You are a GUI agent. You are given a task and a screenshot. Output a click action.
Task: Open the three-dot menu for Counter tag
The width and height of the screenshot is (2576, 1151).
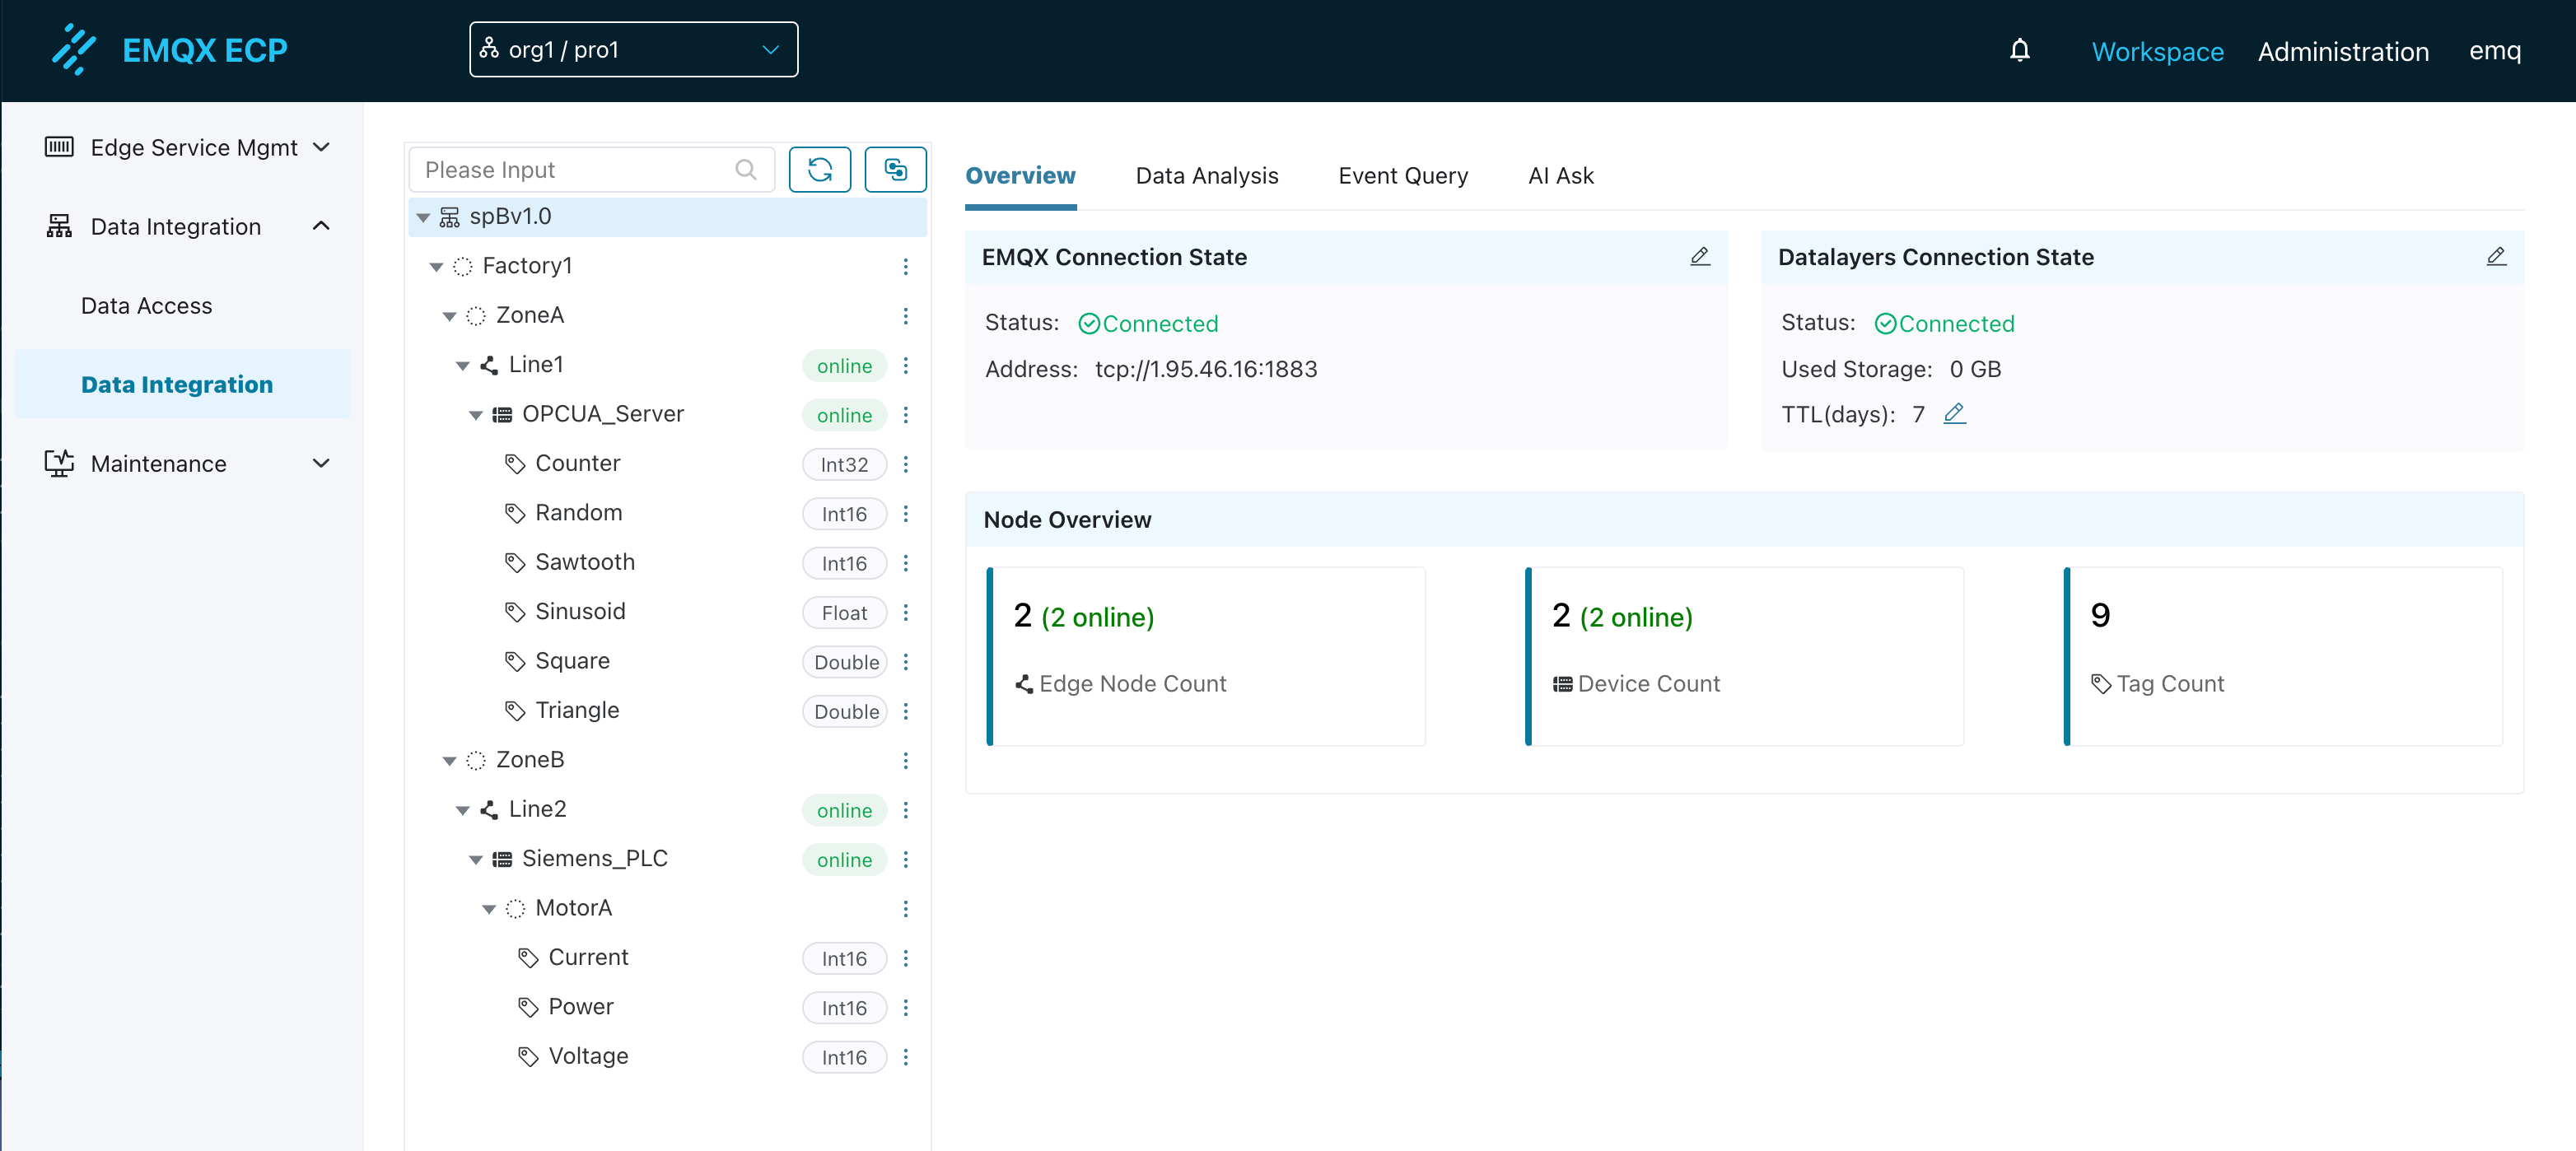tap(905, 464)
